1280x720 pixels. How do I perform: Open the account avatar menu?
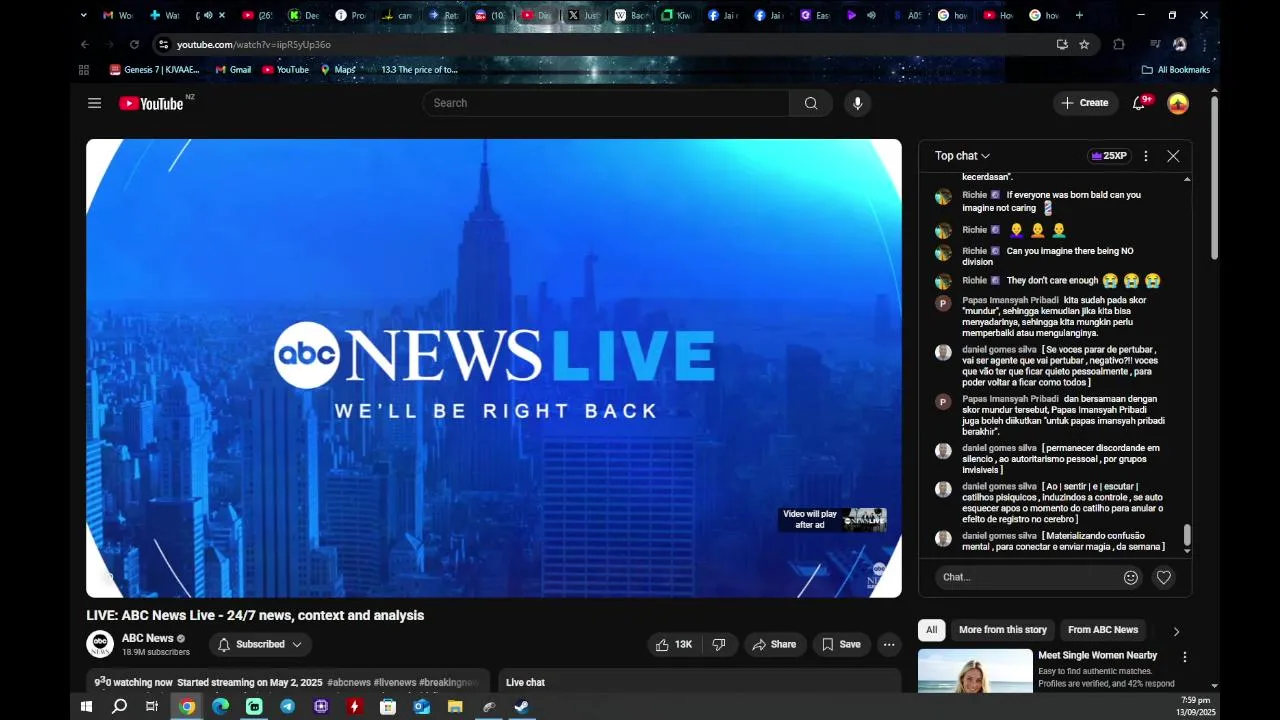click(x=1178, y=103)
